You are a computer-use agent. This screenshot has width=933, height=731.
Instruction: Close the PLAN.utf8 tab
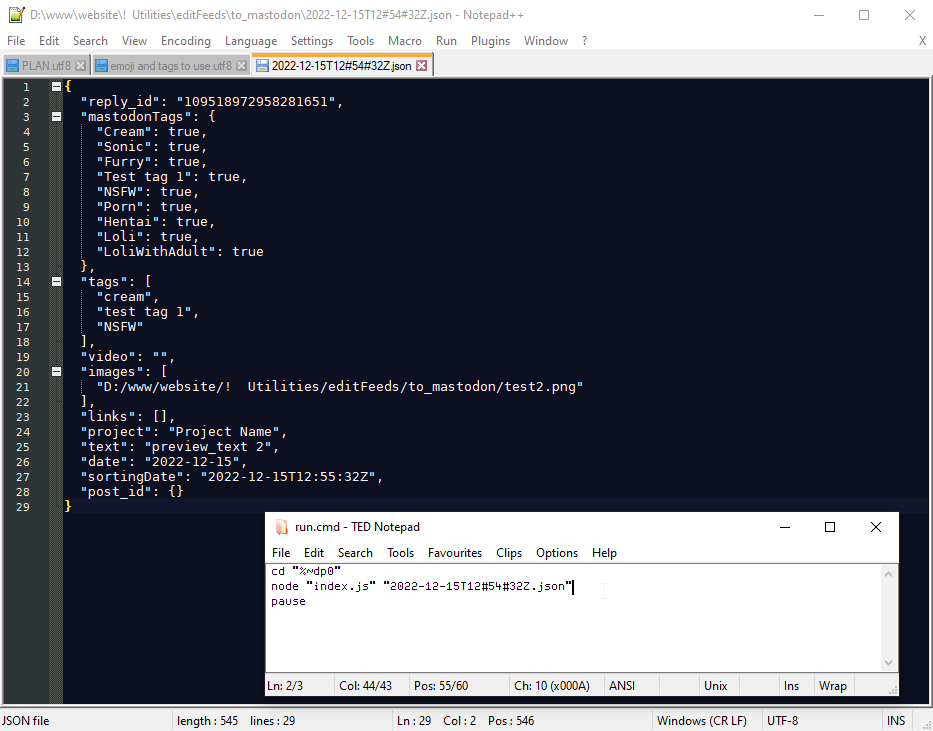click(81, 66)
